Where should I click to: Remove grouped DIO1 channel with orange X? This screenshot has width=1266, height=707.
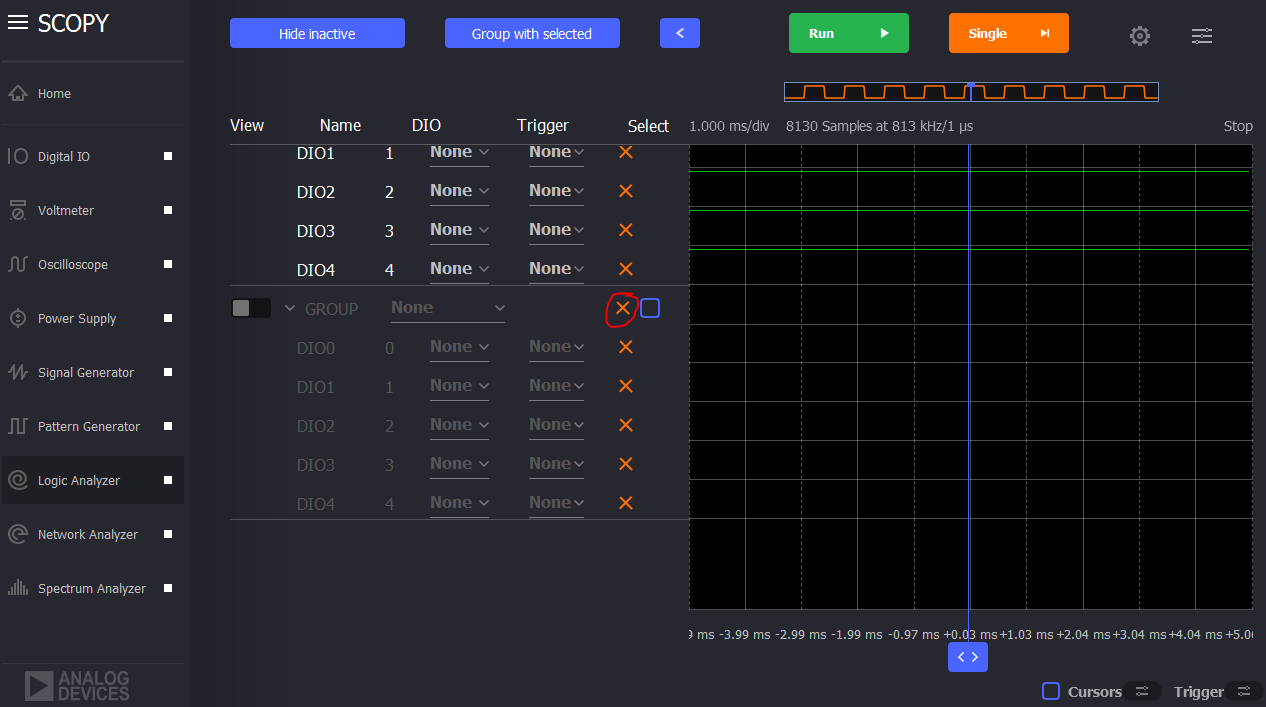pos(626,386)
